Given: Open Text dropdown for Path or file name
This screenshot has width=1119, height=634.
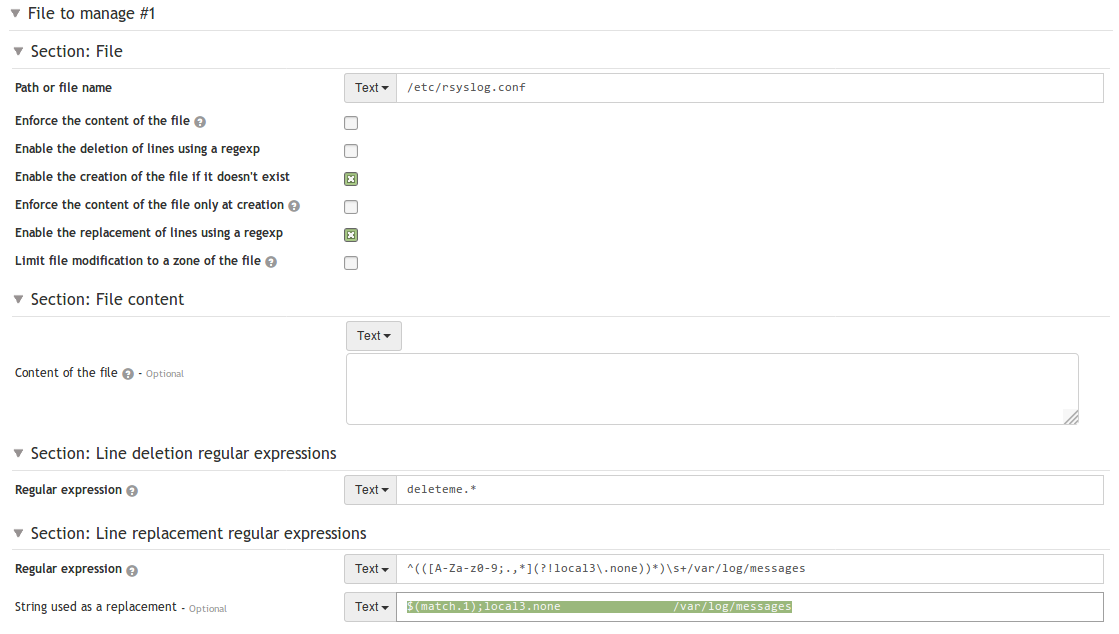Looking at the screenshot, I should [371, 88].
